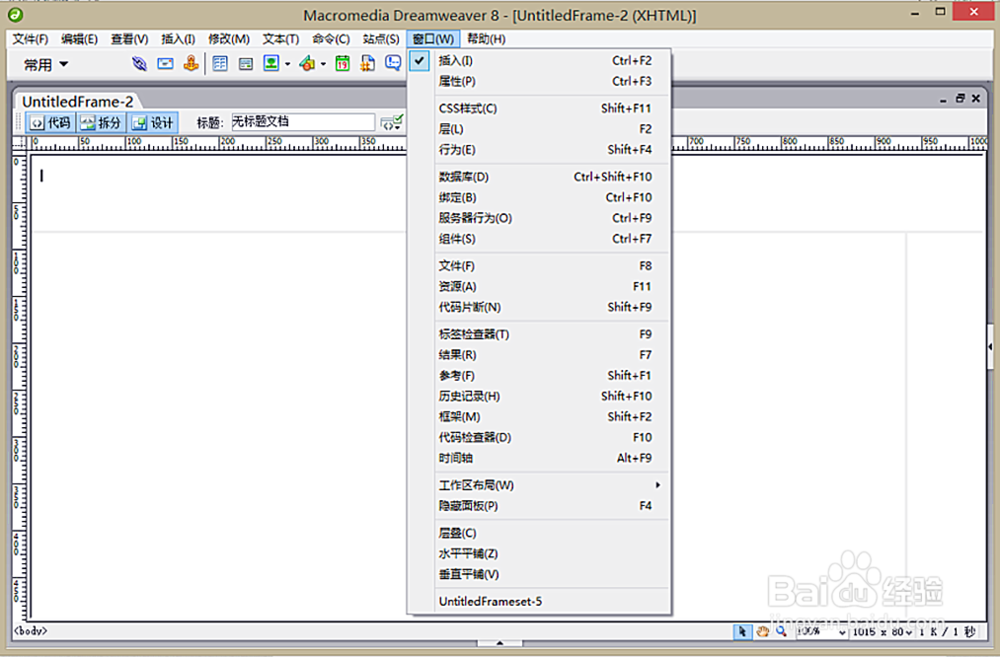Click the Hyperlink icon in Insert bar
This screenshot has height=657, width=1000.
pos(139,64)
